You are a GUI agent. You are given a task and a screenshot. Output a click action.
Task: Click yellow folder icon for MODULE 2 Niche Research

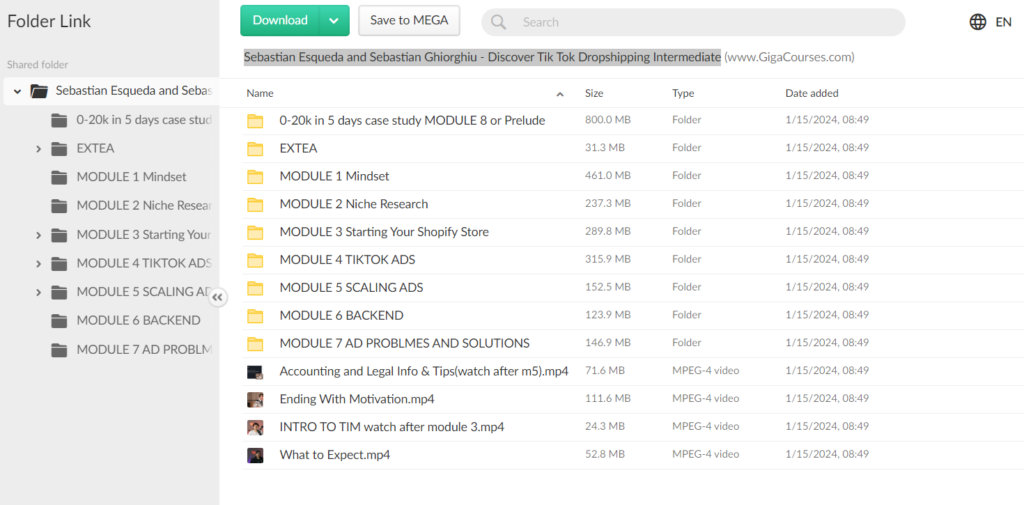click(255, 204)
